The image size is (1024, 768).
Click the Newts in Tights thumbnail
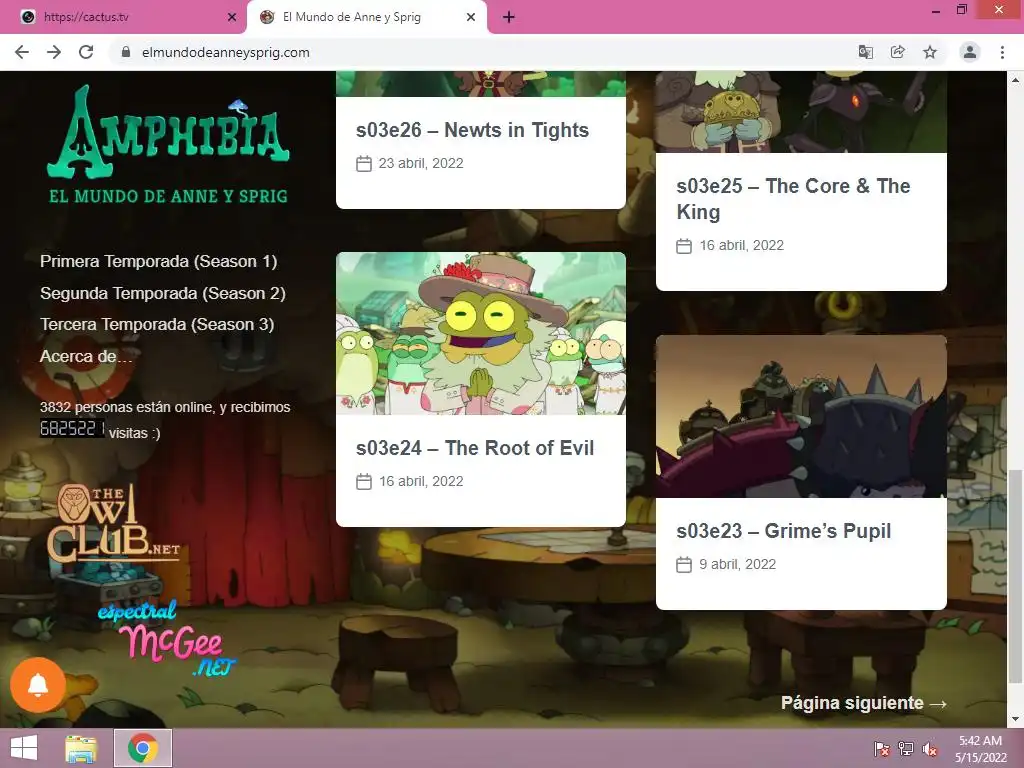click(x=481, y=84)
